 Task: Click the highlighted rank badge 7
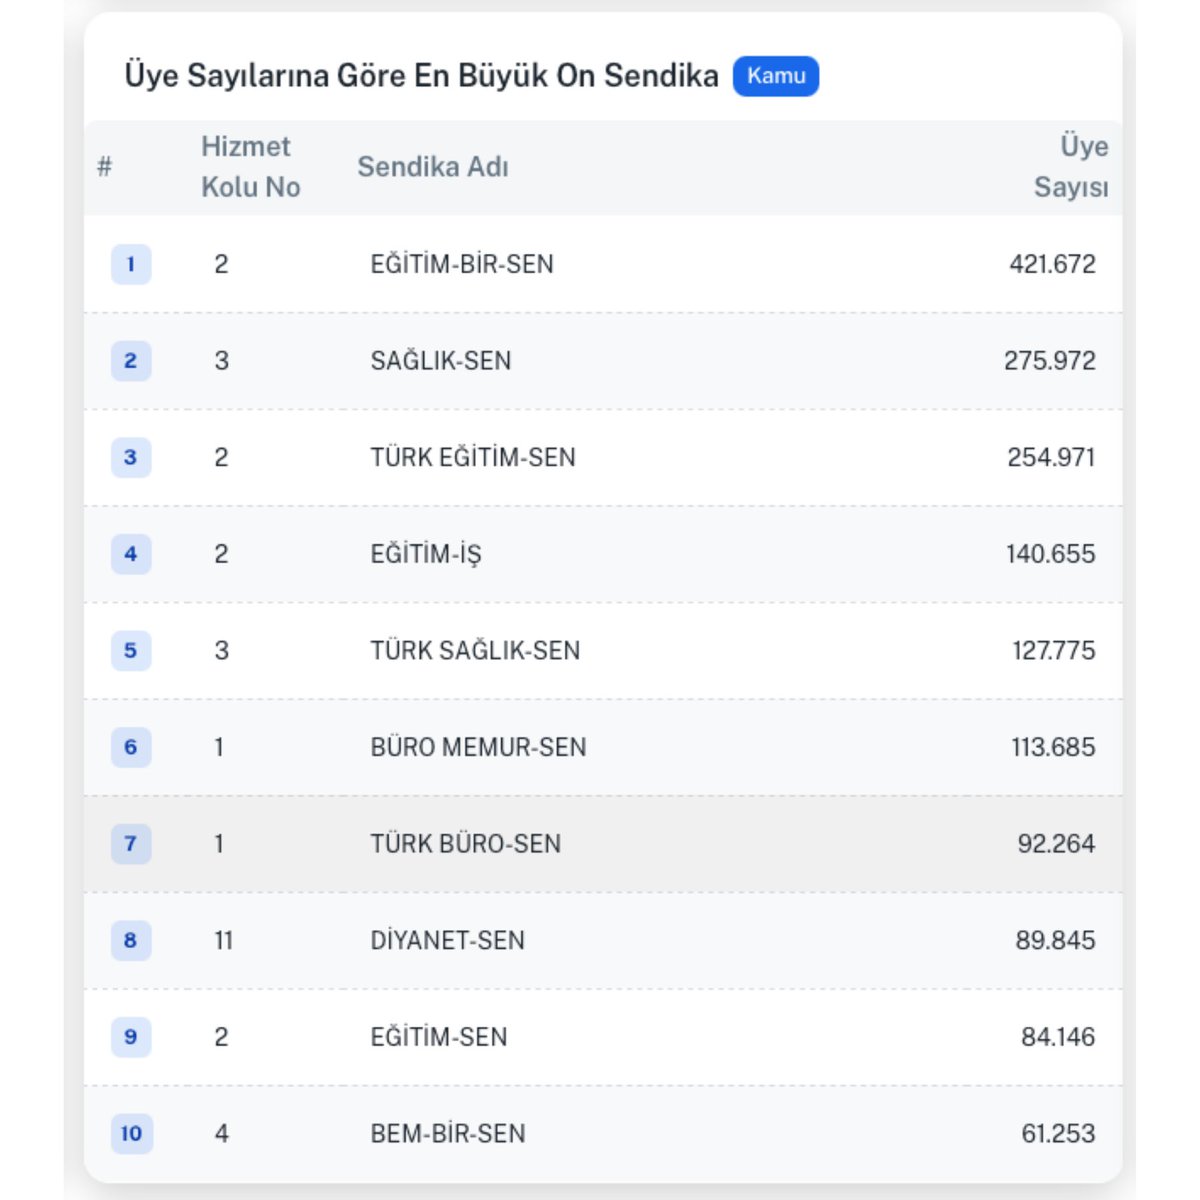[x=131, y=844]
